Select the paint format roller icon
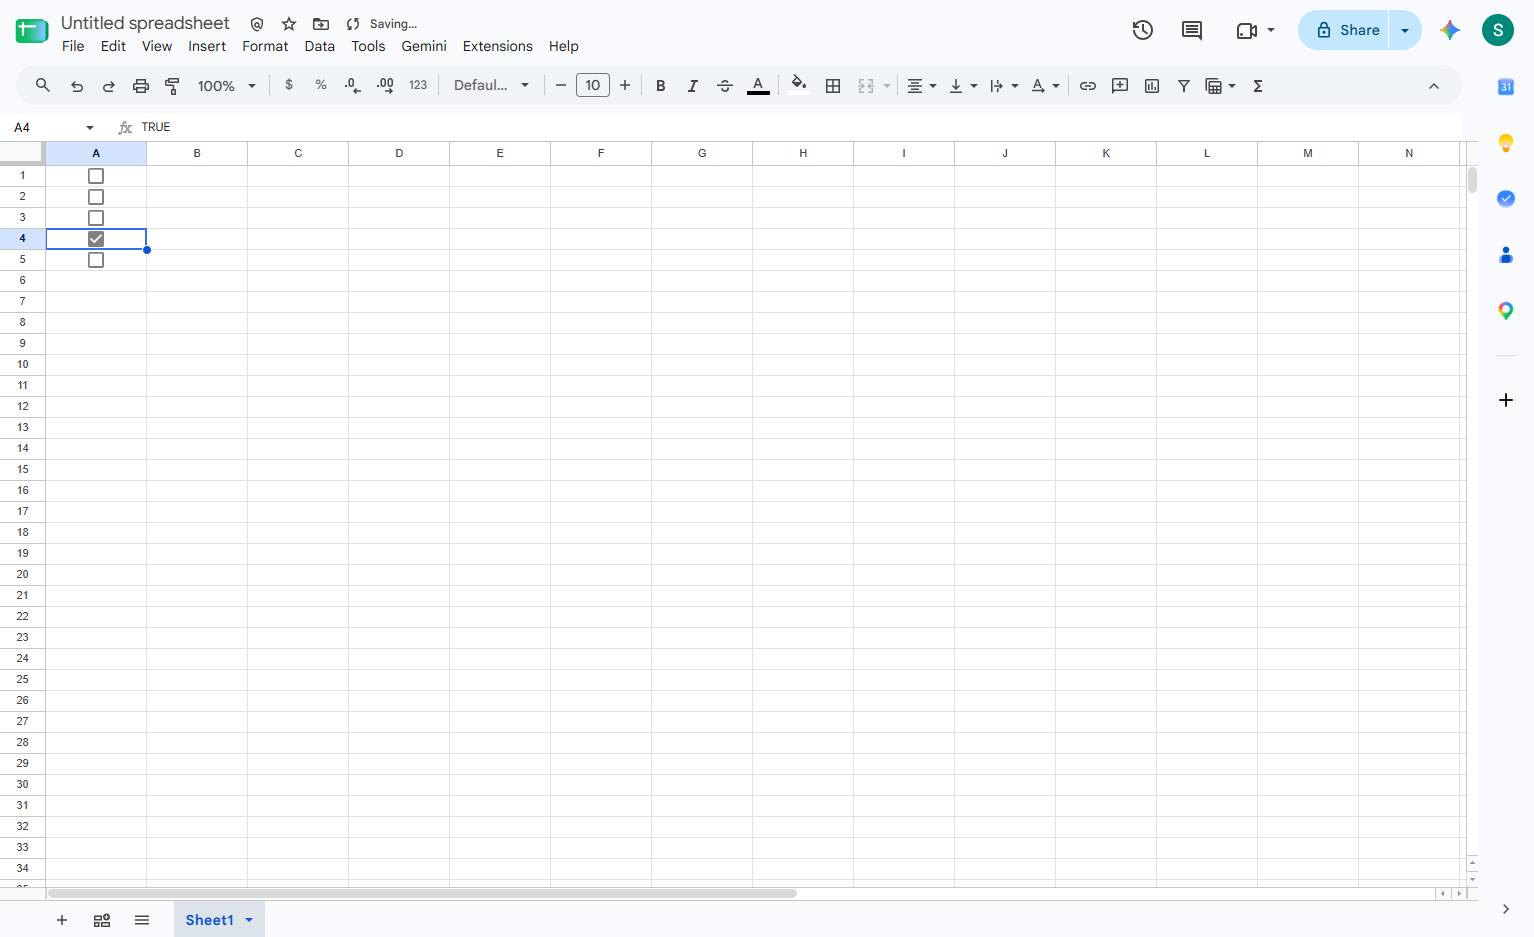1534x937 pixels. [x=172, y=86]
